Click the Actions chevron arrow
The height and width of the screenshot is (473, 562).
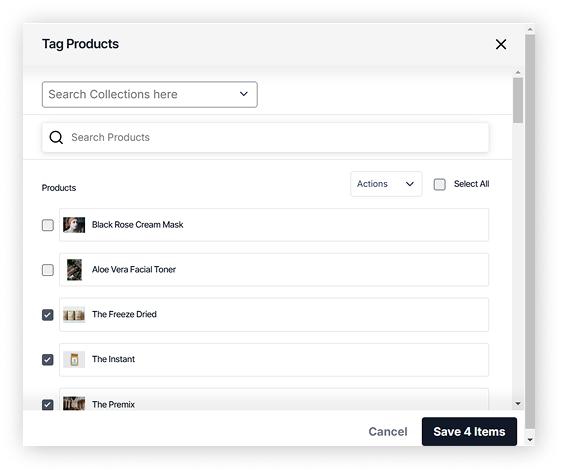click(x=410, y=184)
